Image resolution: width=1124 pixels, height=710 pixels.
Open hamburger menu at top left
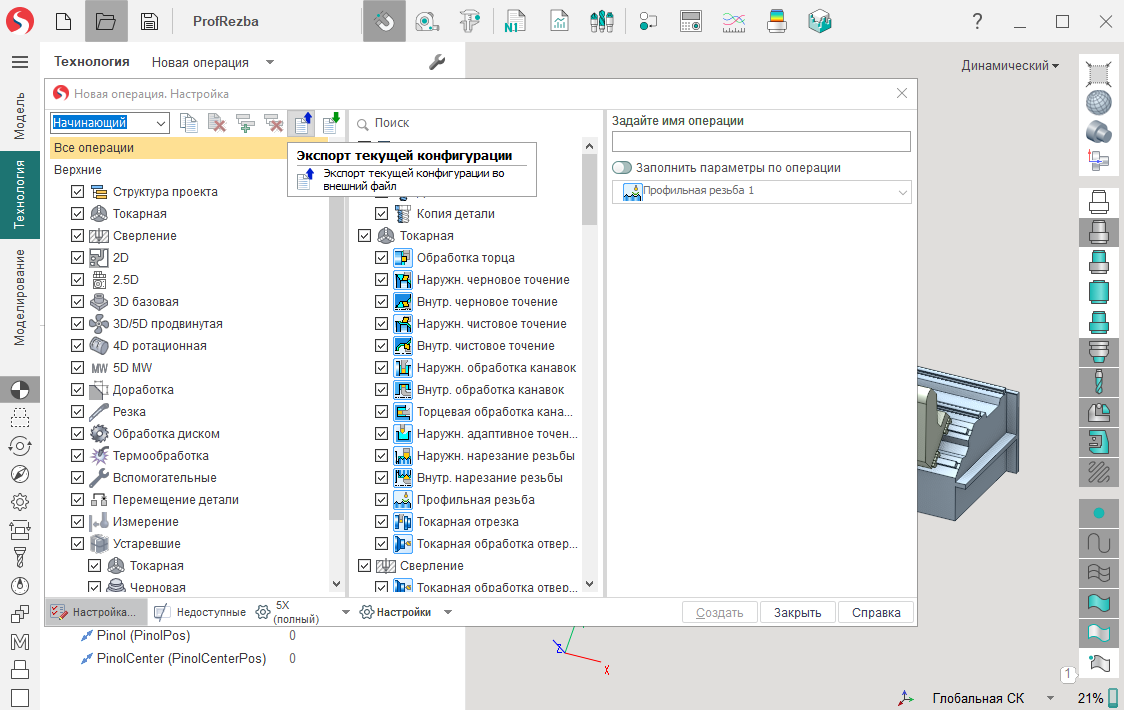pyautogui.click(x=20, y=62)
